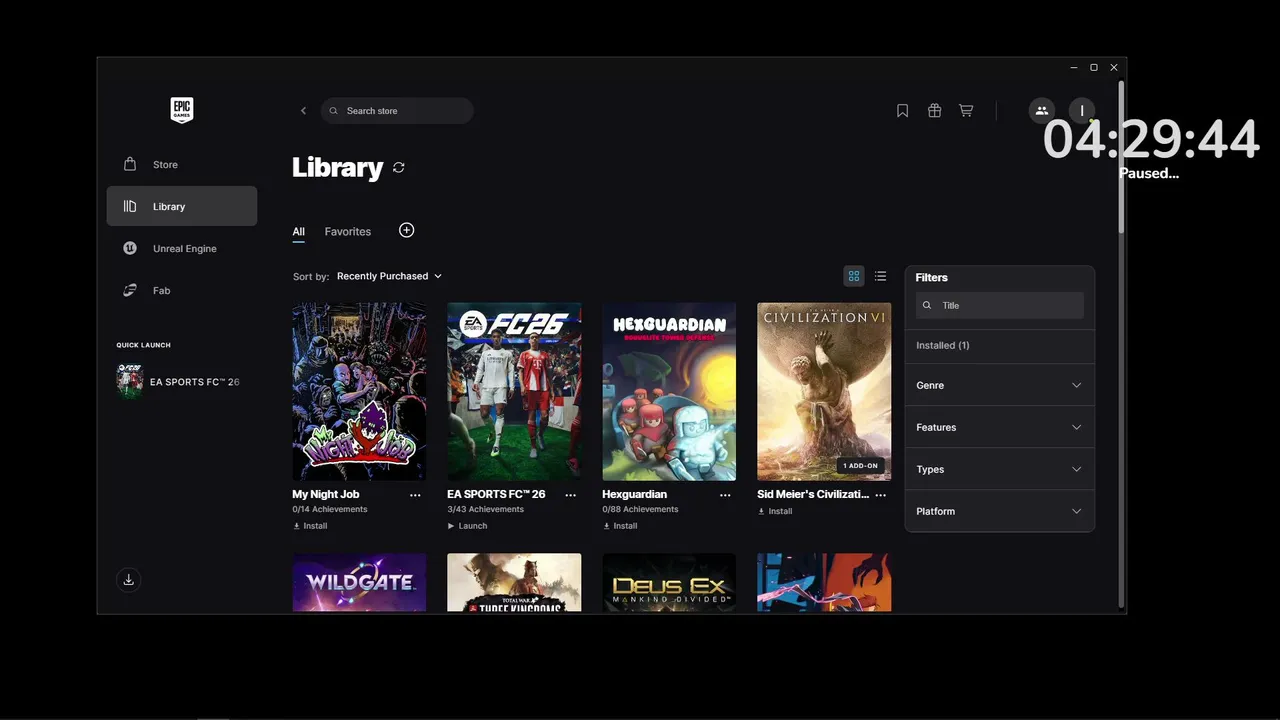
Task: Click the Epic Games logo
Action: 181,110
